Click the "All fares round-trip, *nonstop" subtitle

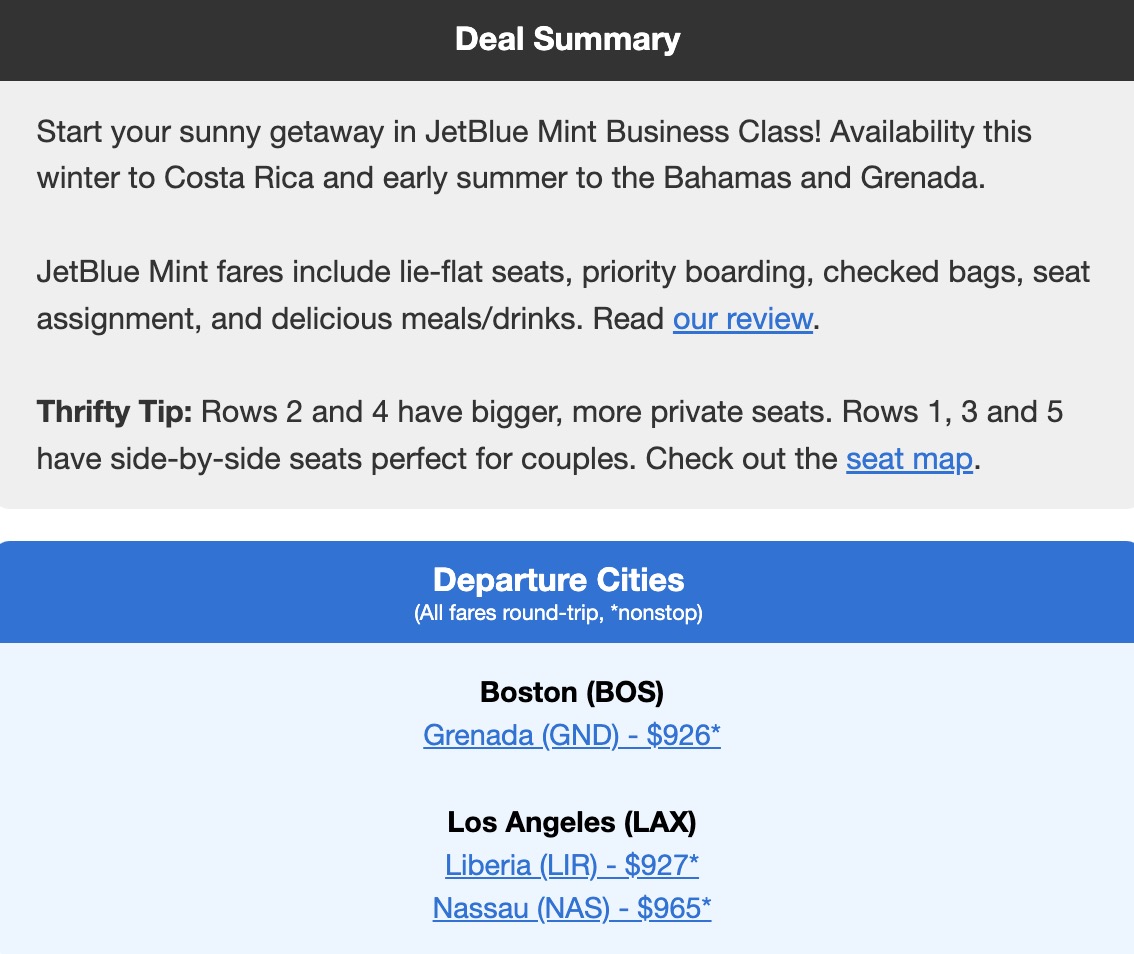coord(558,613)
